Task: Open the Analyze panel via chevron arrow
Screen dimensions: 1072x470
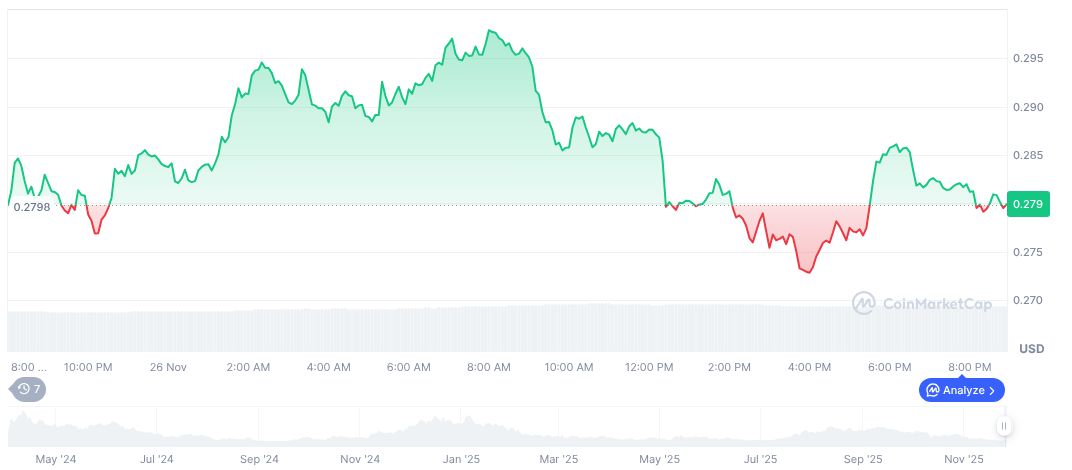Action: 992,390
